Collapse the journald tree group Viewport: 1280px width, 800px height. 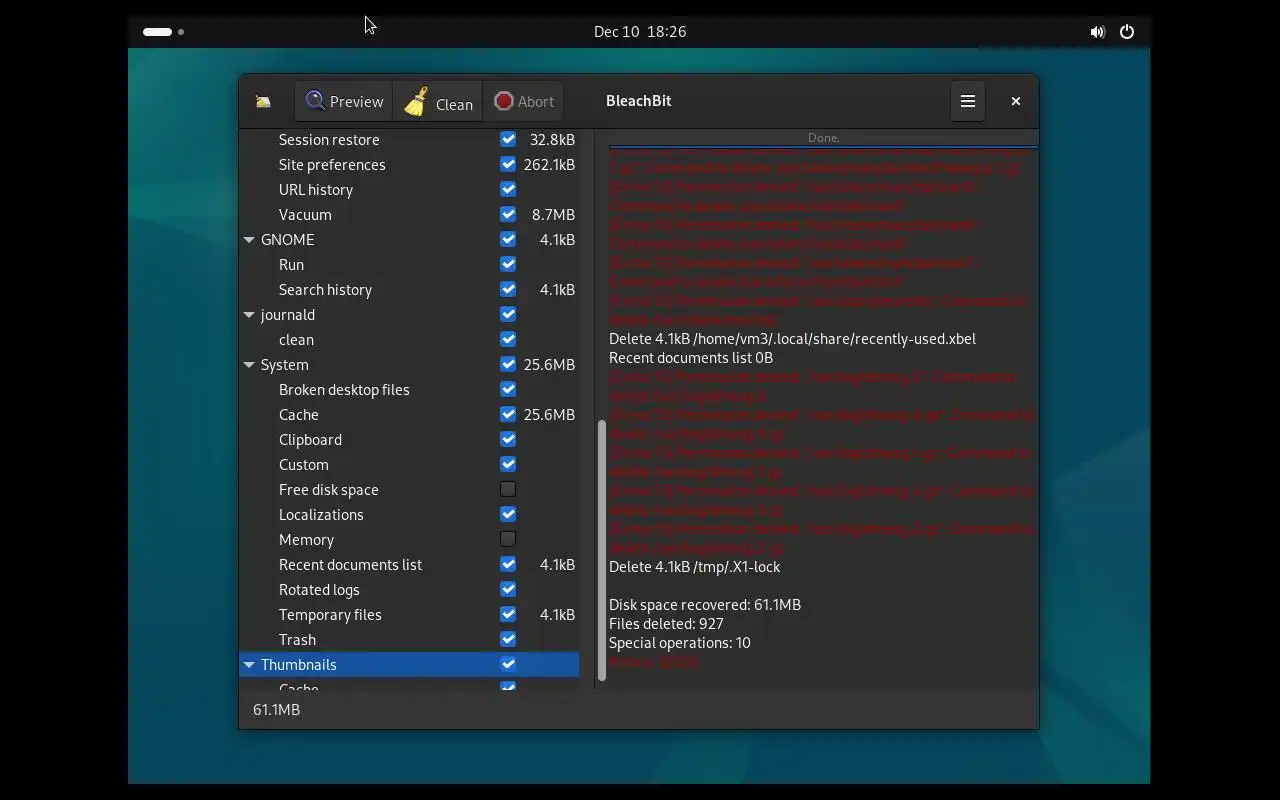[249, 315]
